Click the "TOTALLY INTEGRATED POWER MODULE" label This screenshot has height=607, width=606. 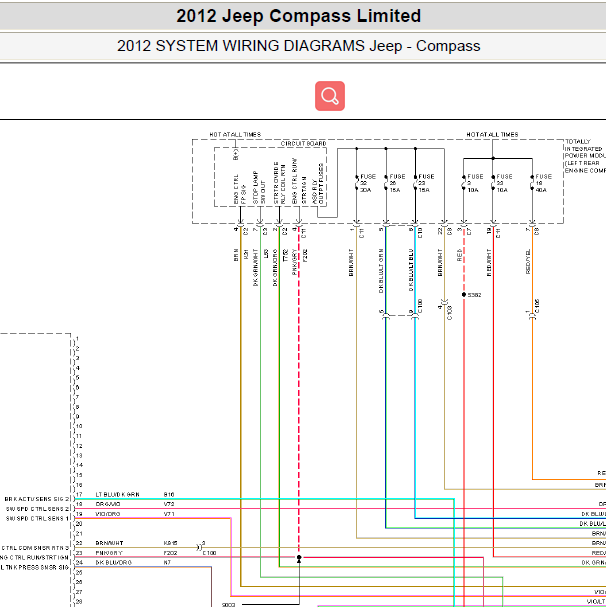tap(585, 156)
